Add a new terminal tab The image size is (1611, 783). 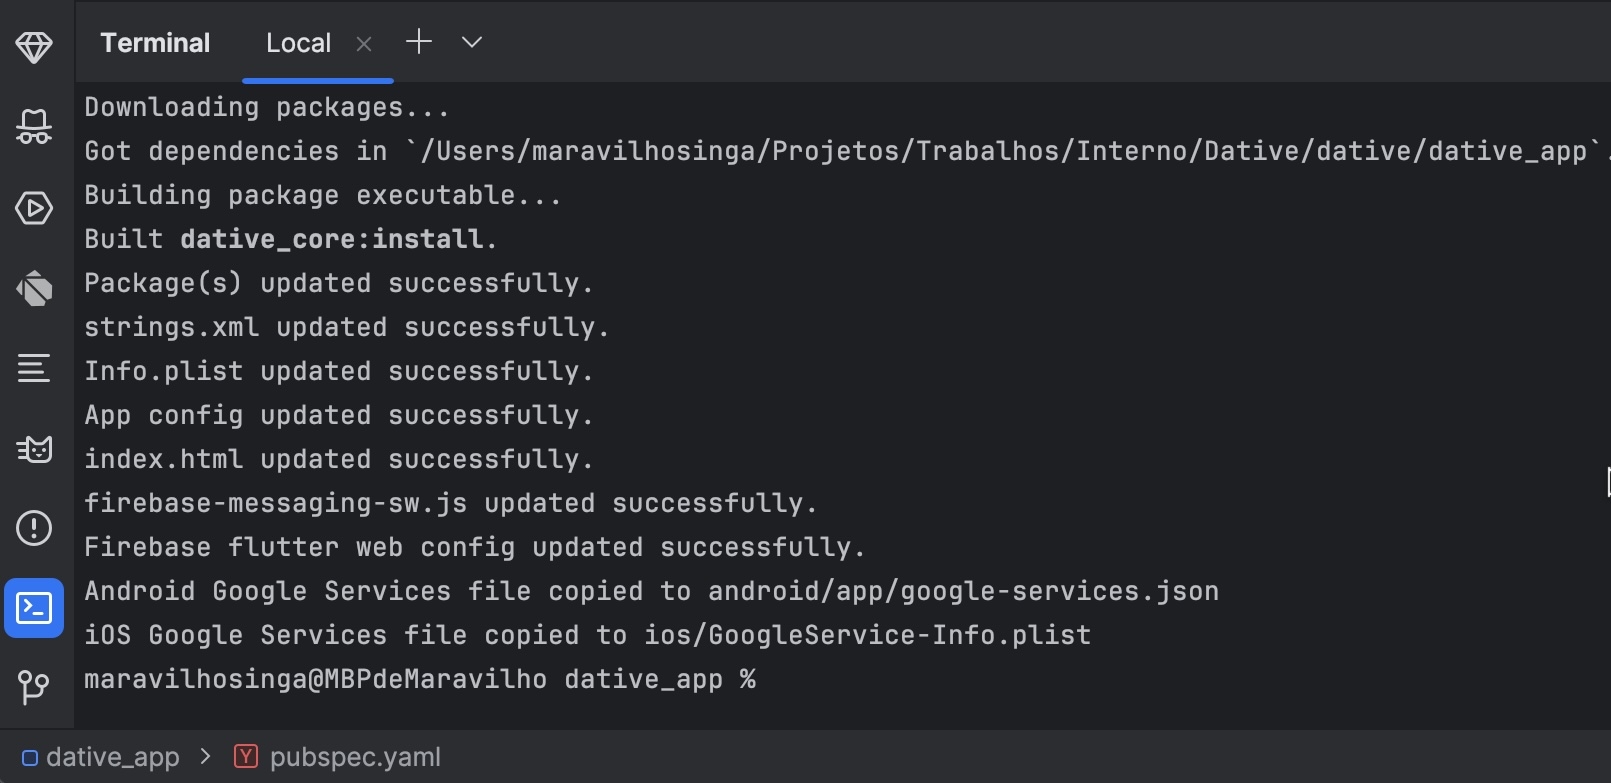(419, 42)
